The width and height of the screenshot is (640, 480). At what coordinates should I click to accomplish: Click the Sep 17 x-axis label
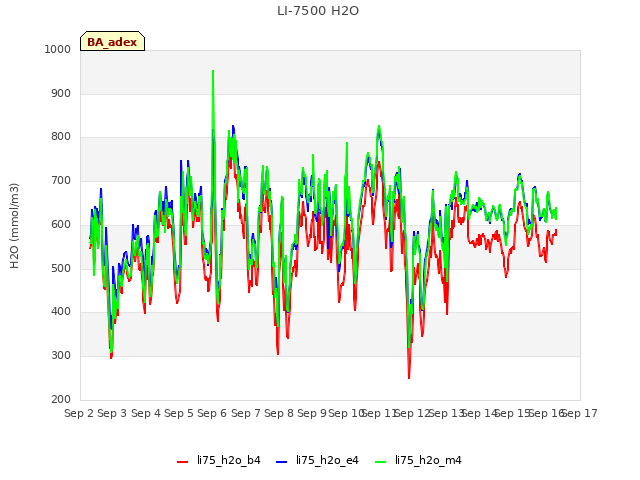[x=580, y=413]
